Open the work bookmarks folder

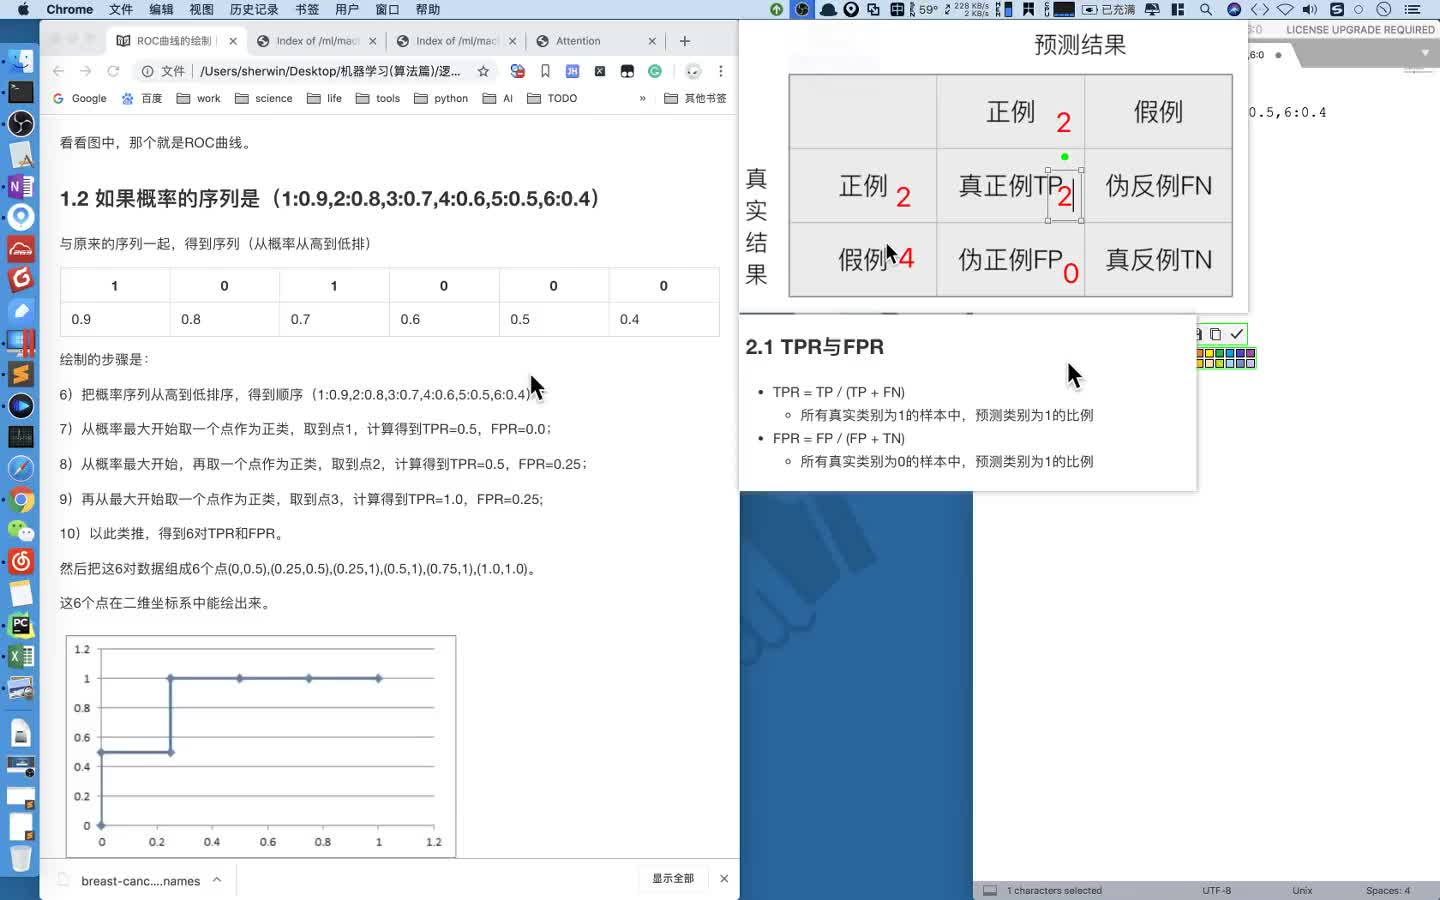[x=198, y=98]
